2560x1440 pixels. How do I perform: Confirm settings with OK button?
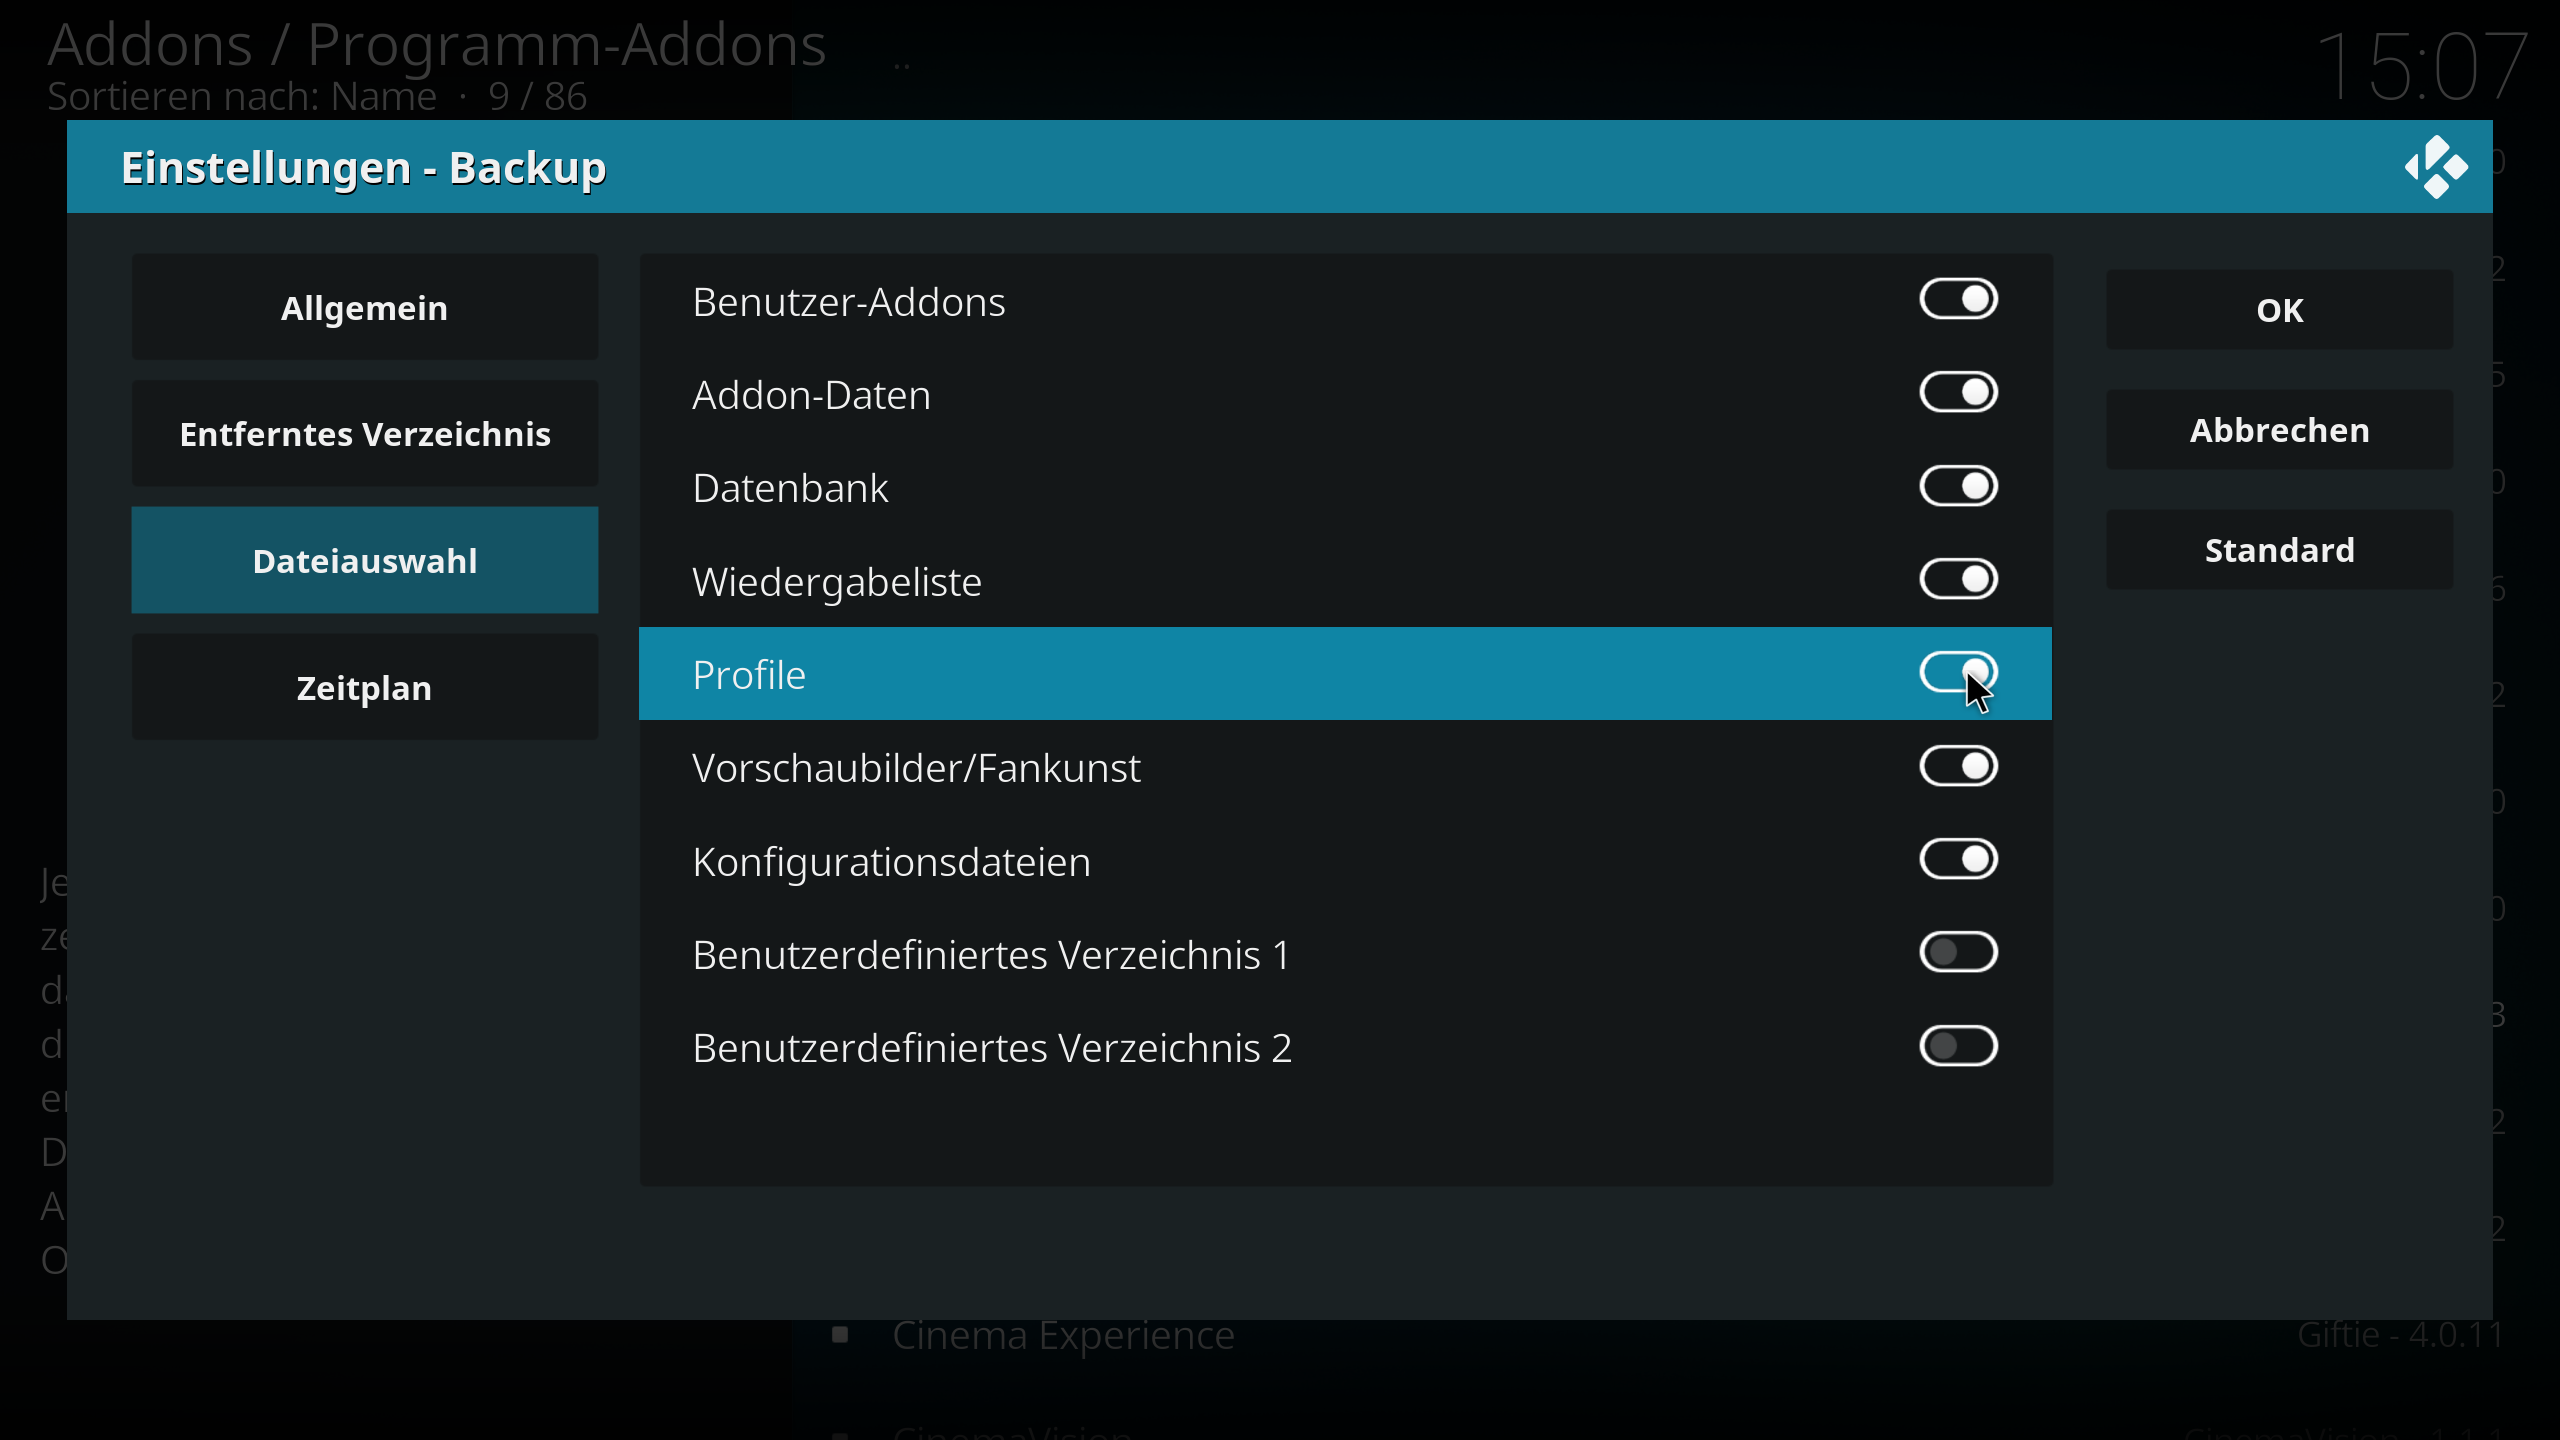tap(2279, 310)
